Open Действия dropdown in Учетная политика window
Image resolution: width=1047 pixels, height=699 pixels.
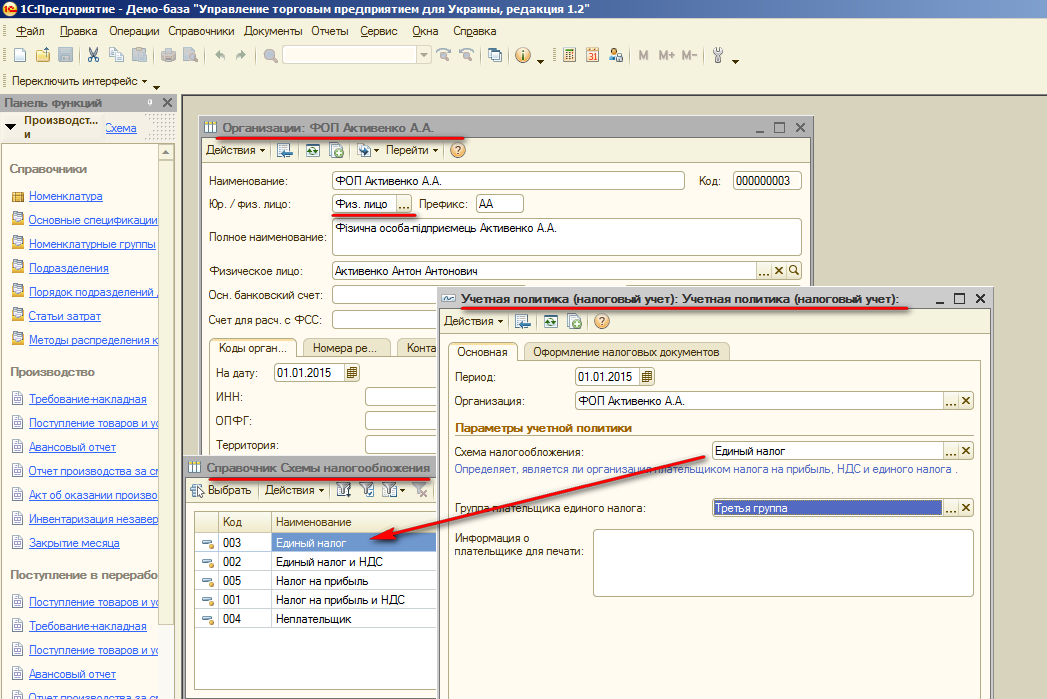coord(473,321)
